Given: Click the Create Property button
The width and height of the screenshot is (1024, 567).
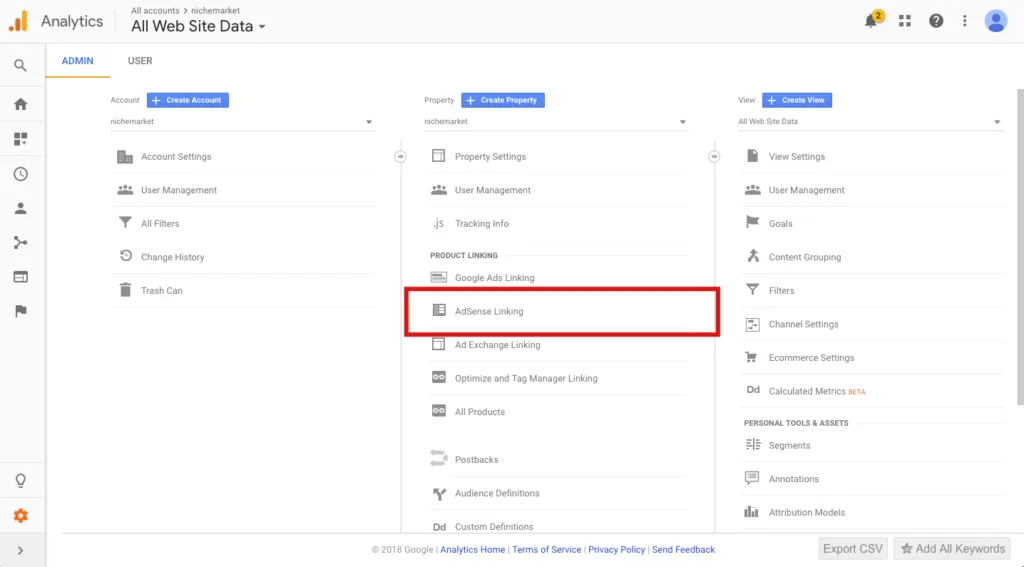Looking at the screenshot, I should pos(502,100).
